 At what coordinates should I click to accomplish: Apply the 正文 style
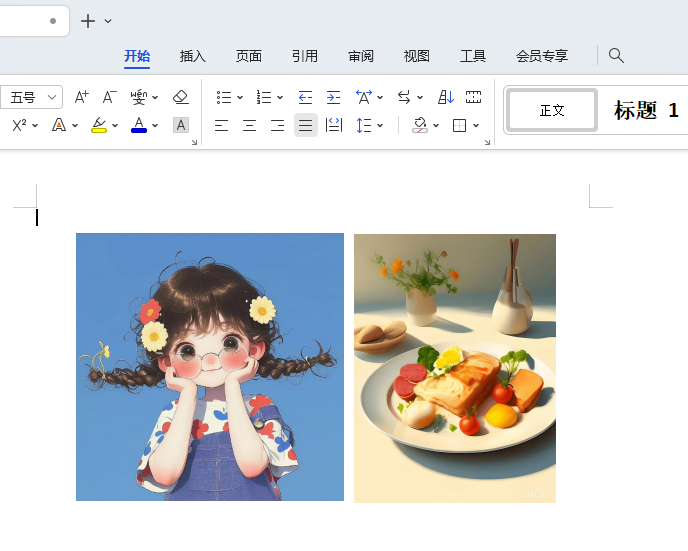(552, 110)
